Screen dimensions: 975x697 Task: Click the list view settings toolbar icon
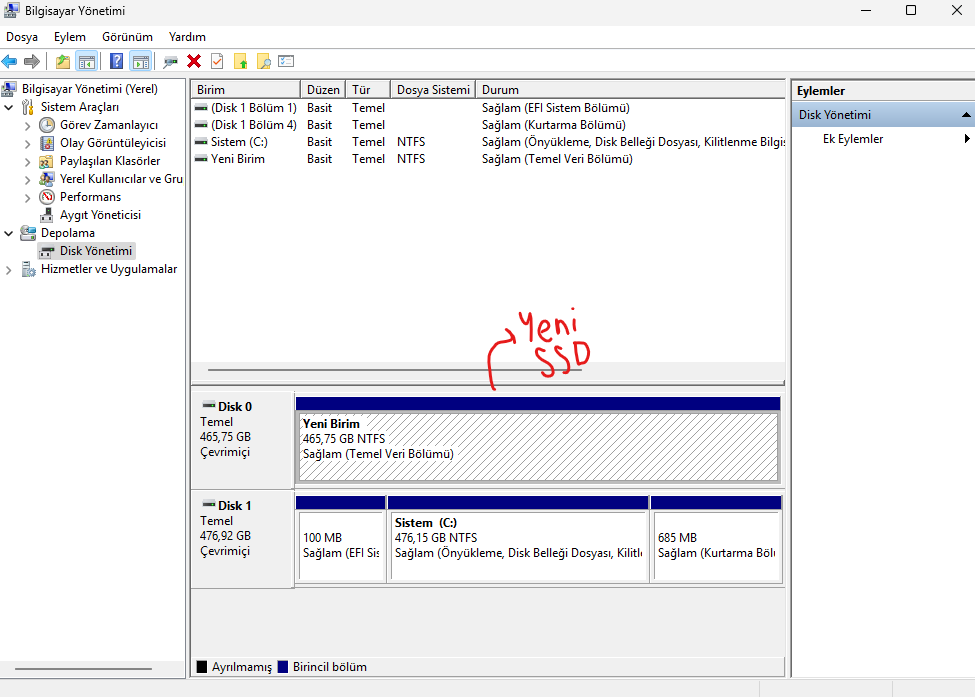(286, 61)
